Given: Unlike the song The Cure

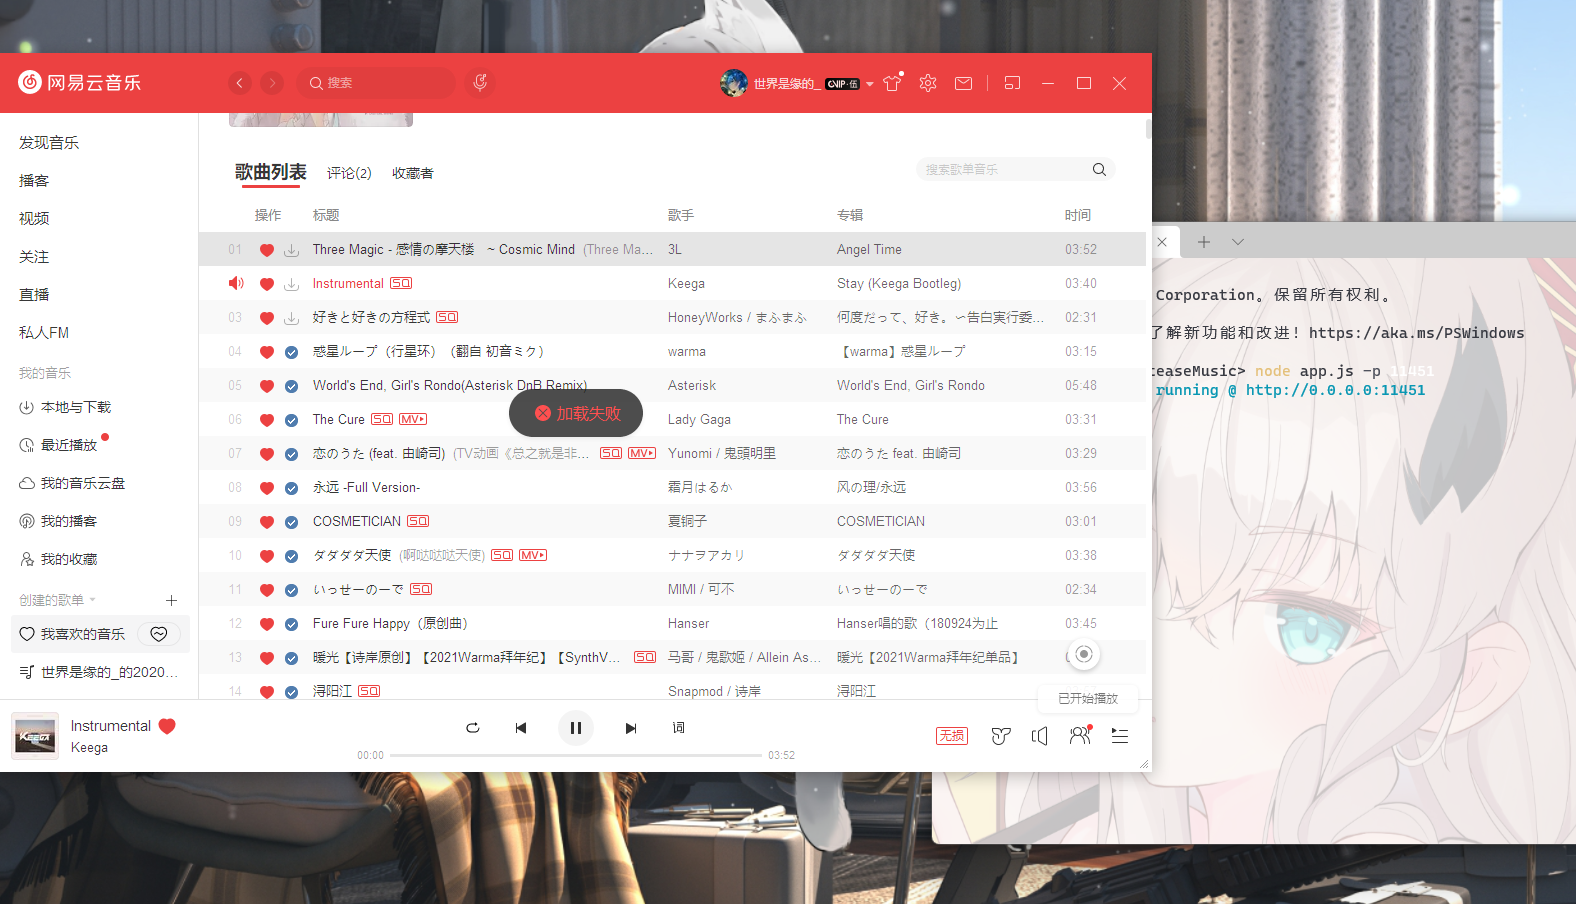Looking at the screenshot, I should tap(266, 420).
